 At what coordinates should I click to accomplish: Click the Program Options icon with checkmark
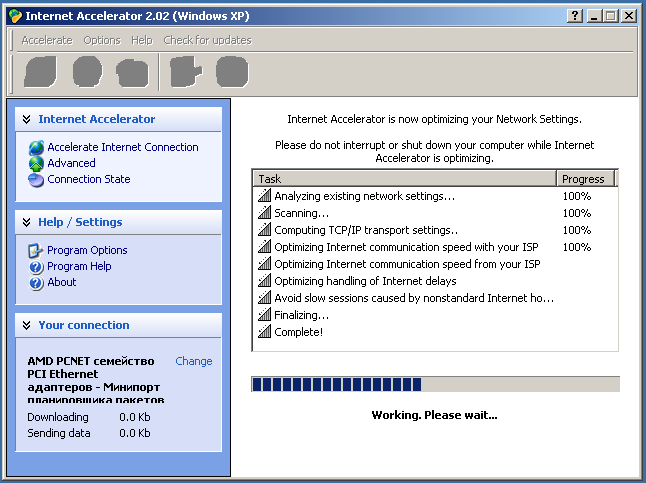[x=35, y=251]
